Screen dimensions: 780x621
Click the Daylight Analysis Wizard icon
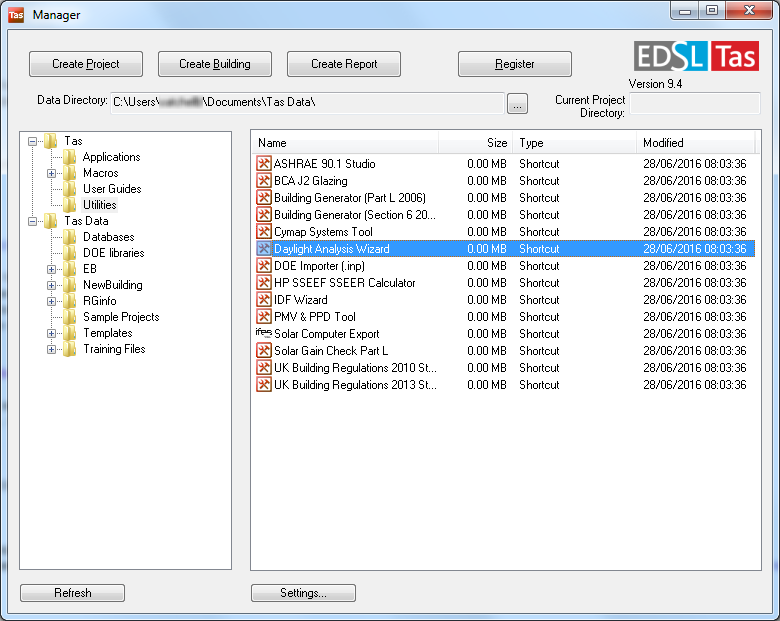pyautogui.click(x=264, y=248)
